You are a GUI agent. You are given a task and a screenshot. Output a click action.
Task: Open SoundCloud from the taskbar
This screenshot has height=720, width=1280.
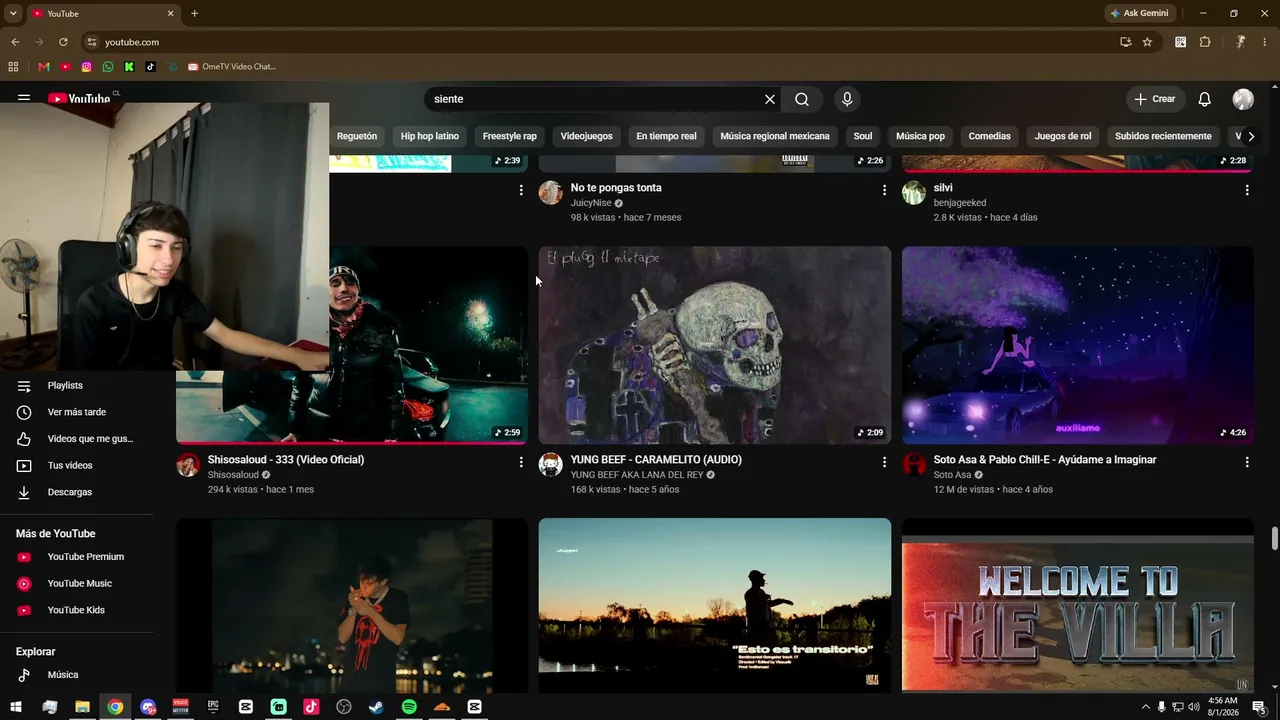[x=442, y=707]
